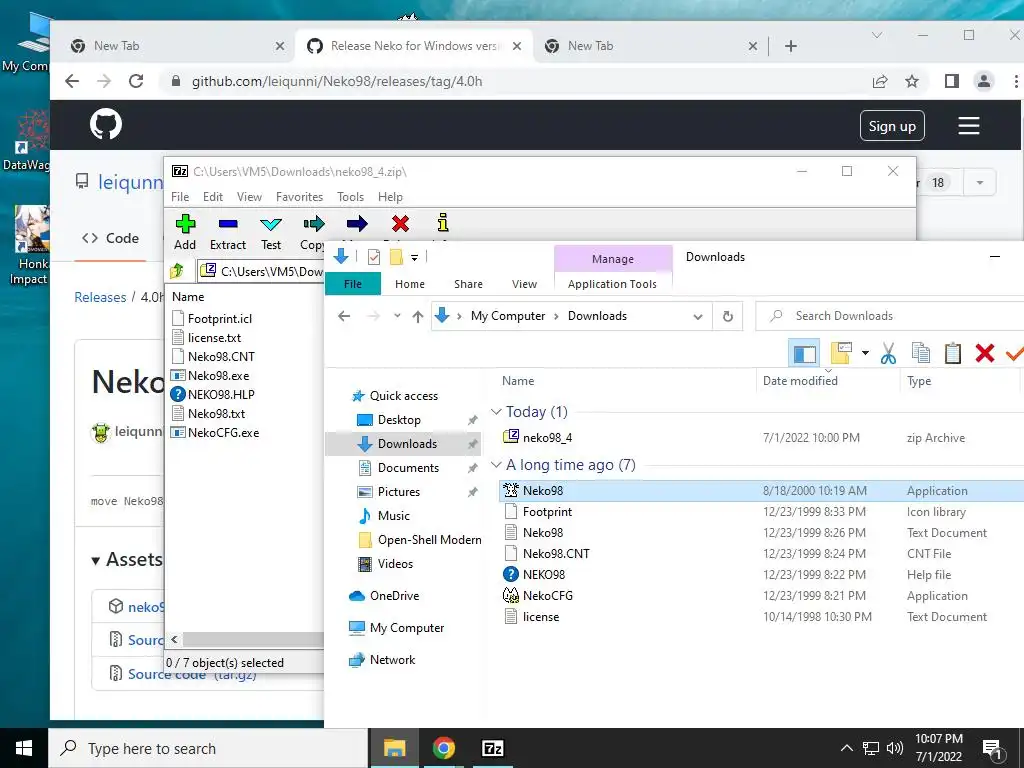Click the Chrome address bar URL
This screenshot has height=768, width=1024.
(337, 81)
